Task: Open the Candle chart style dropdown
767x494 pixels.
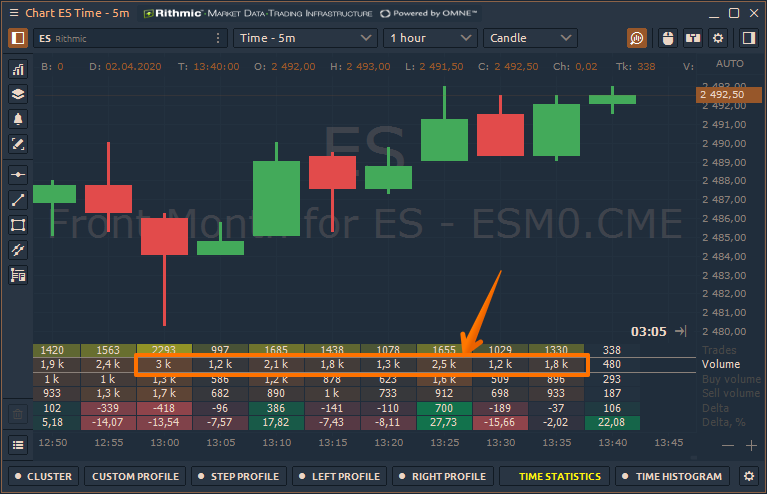Action: (530, 38)
